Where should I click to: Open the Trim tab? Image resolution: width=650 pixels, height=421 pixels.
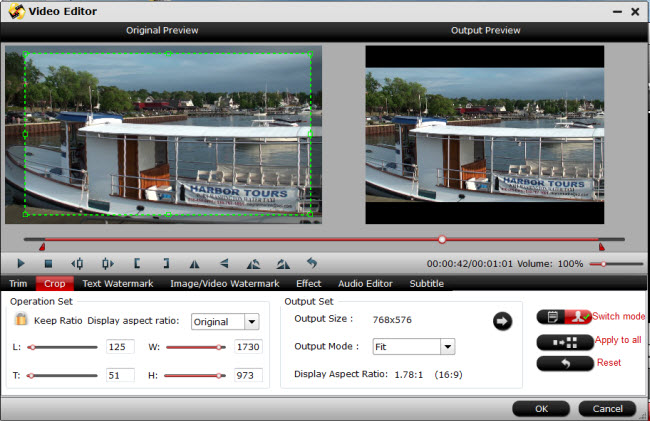tap(18, 284)
